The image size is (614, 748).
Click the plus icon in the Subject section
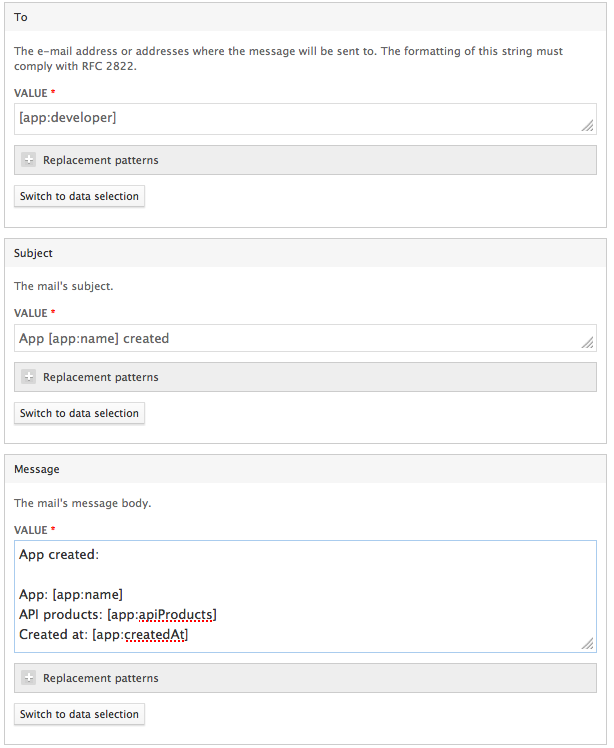point(29,377)
